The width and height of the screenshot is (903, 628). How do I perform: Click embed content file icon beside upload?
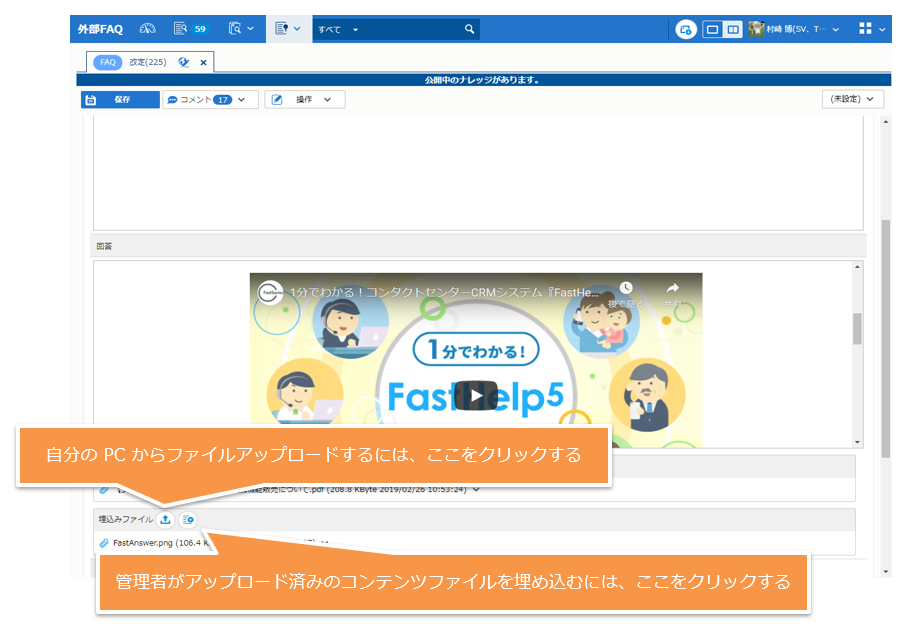(188, 519)
